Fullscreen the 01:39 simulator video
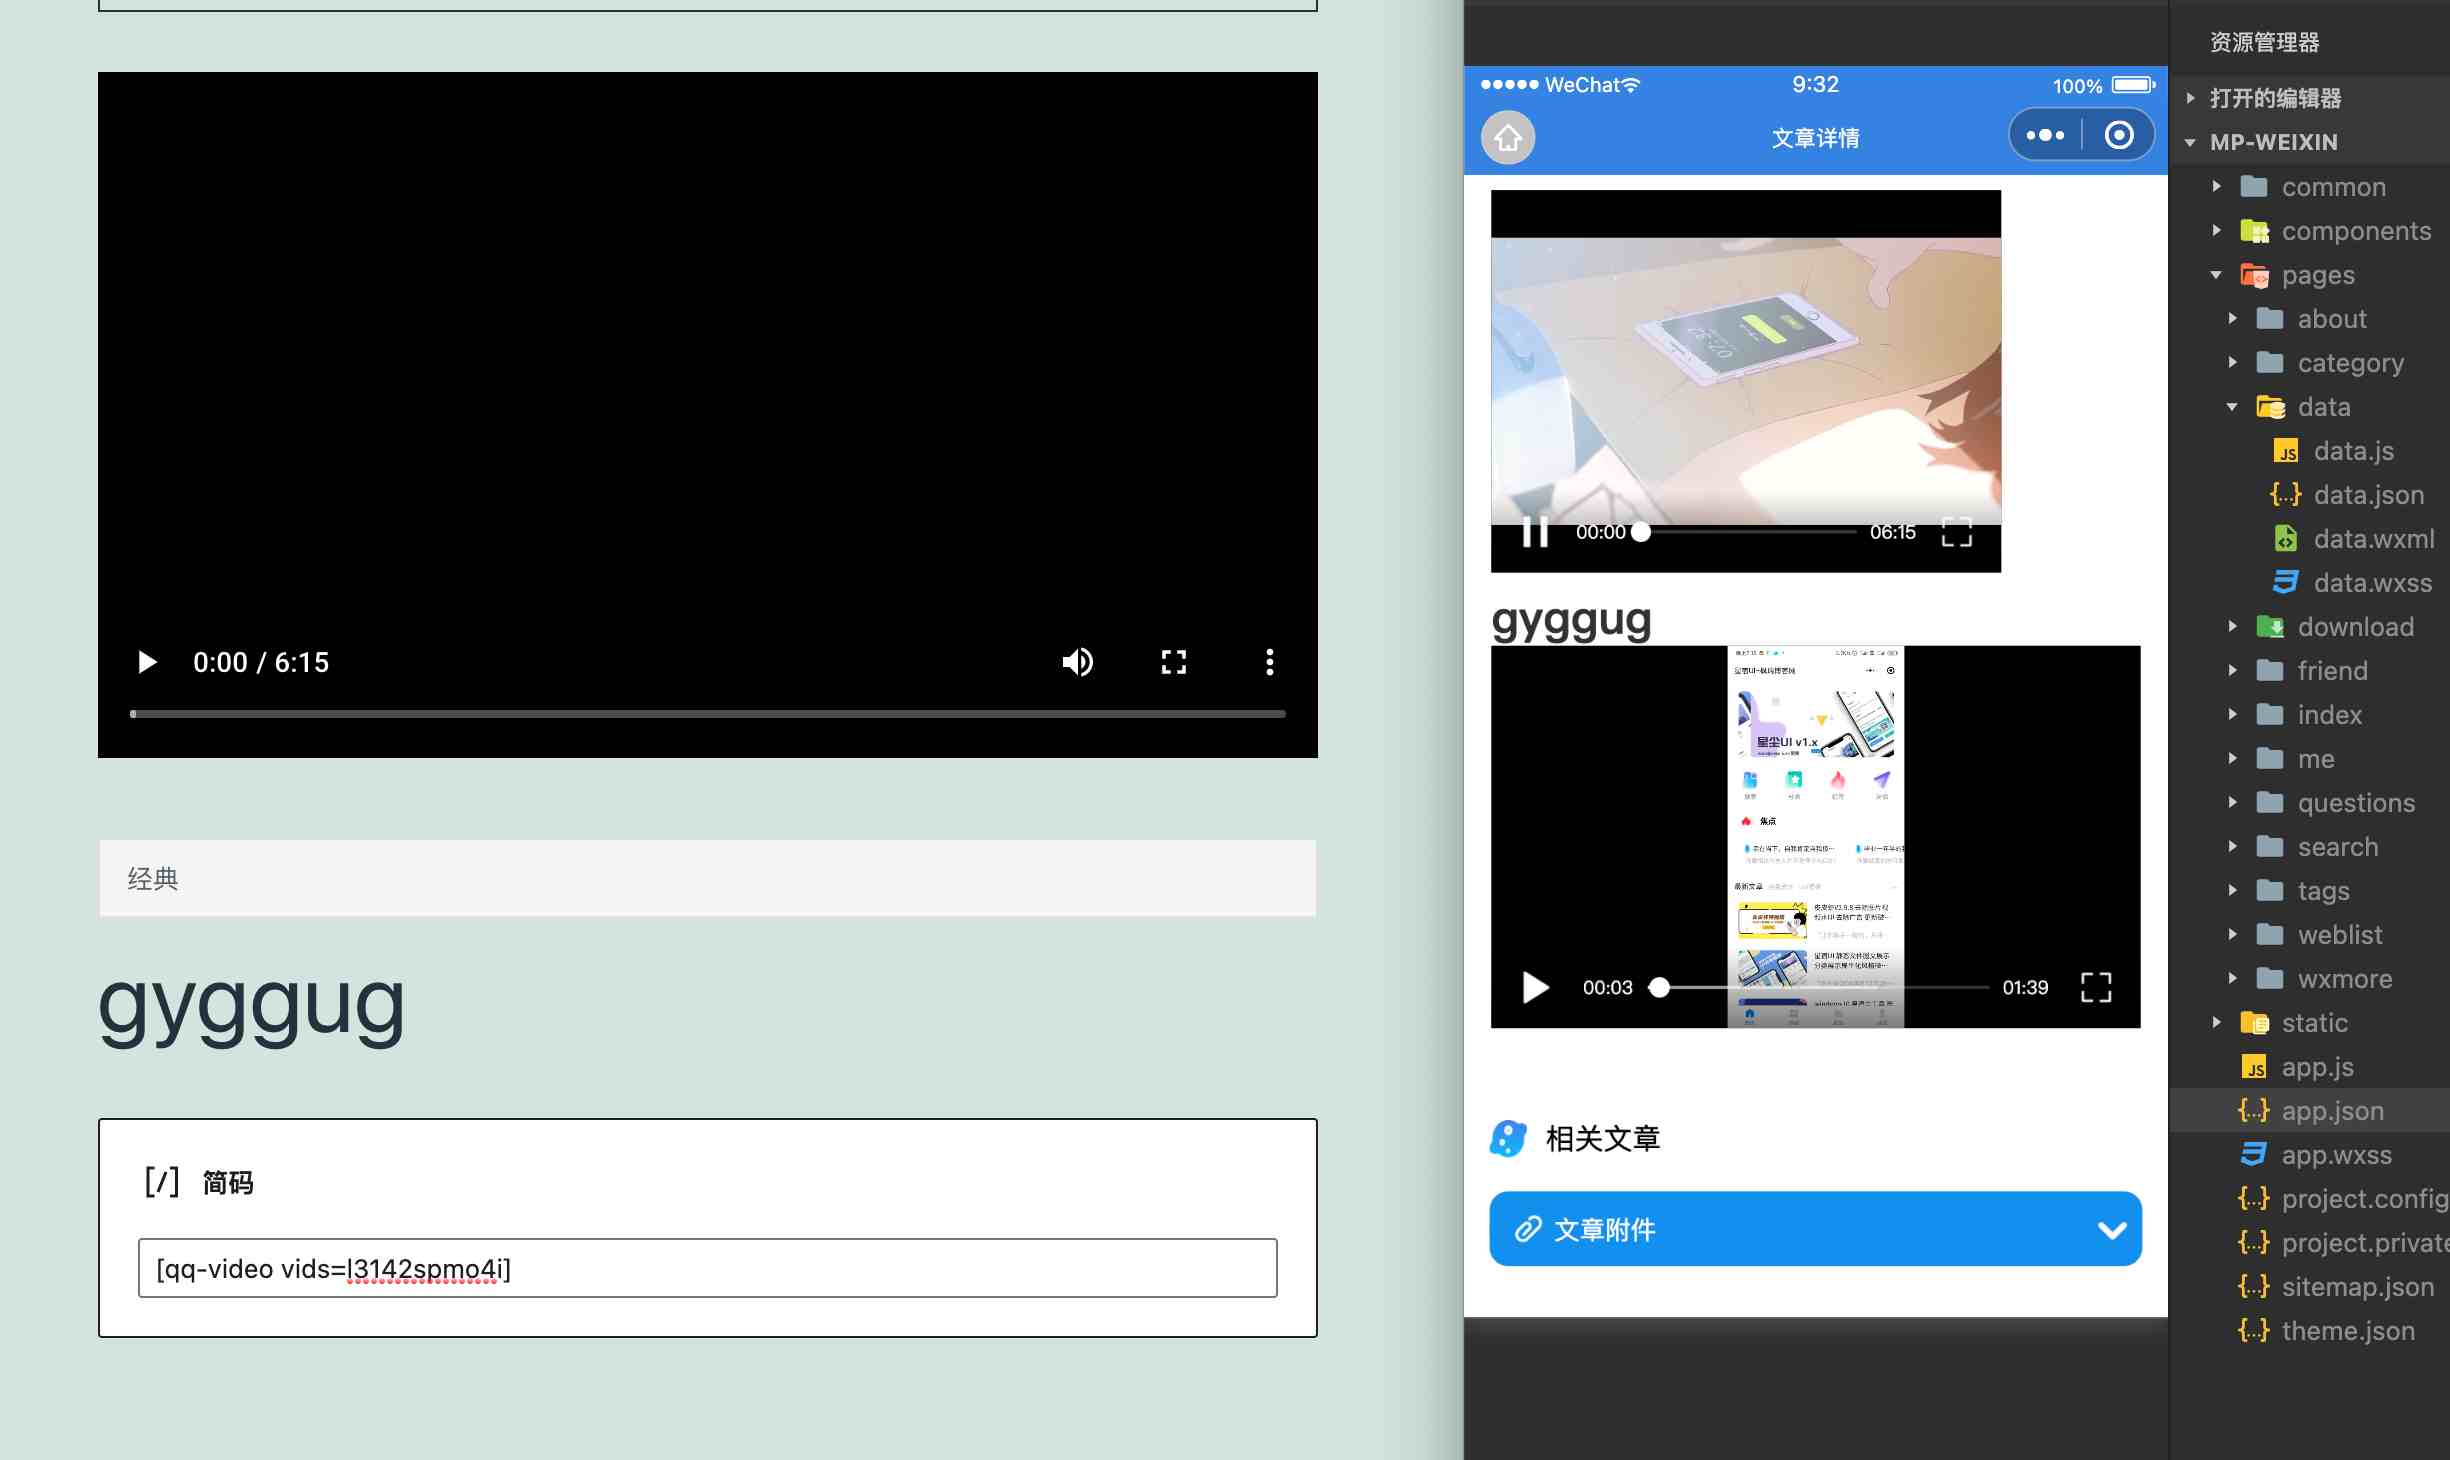The image size is (2450, 1460). coord(2095,987)
